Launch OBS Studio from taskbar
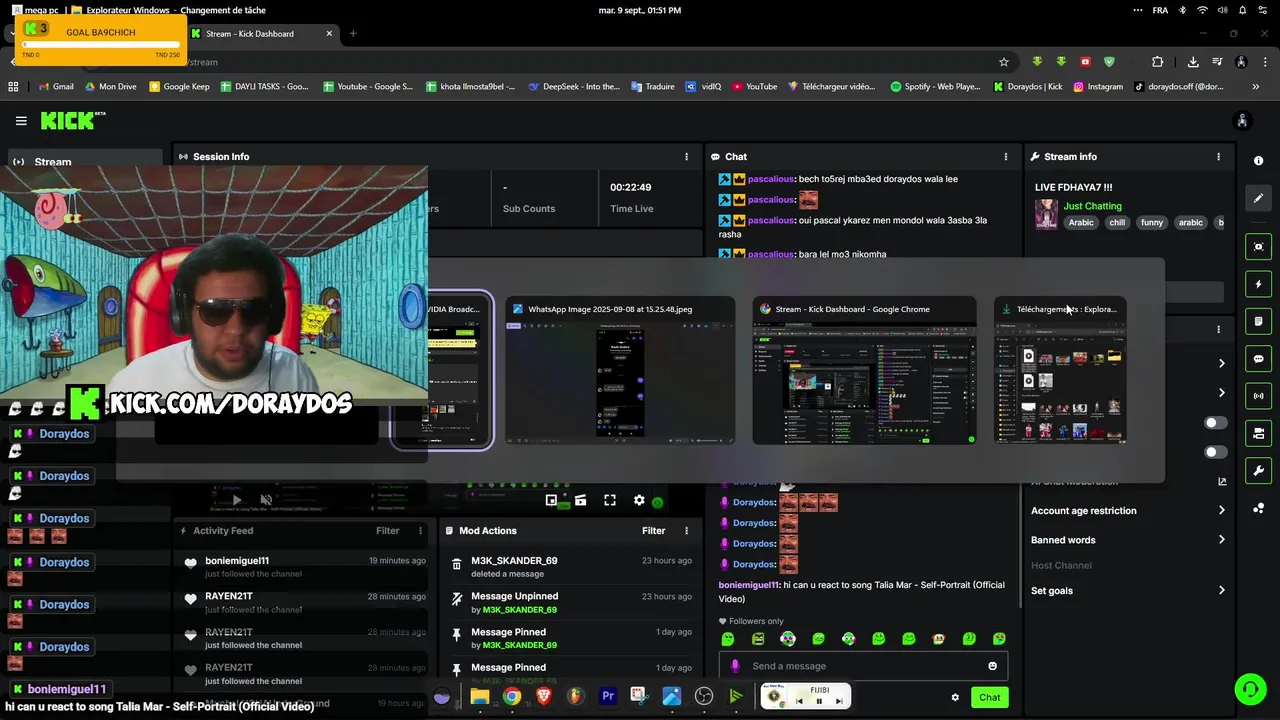Image resolution: width=1280 pixels, height=720 pixels. coord(704,697)
